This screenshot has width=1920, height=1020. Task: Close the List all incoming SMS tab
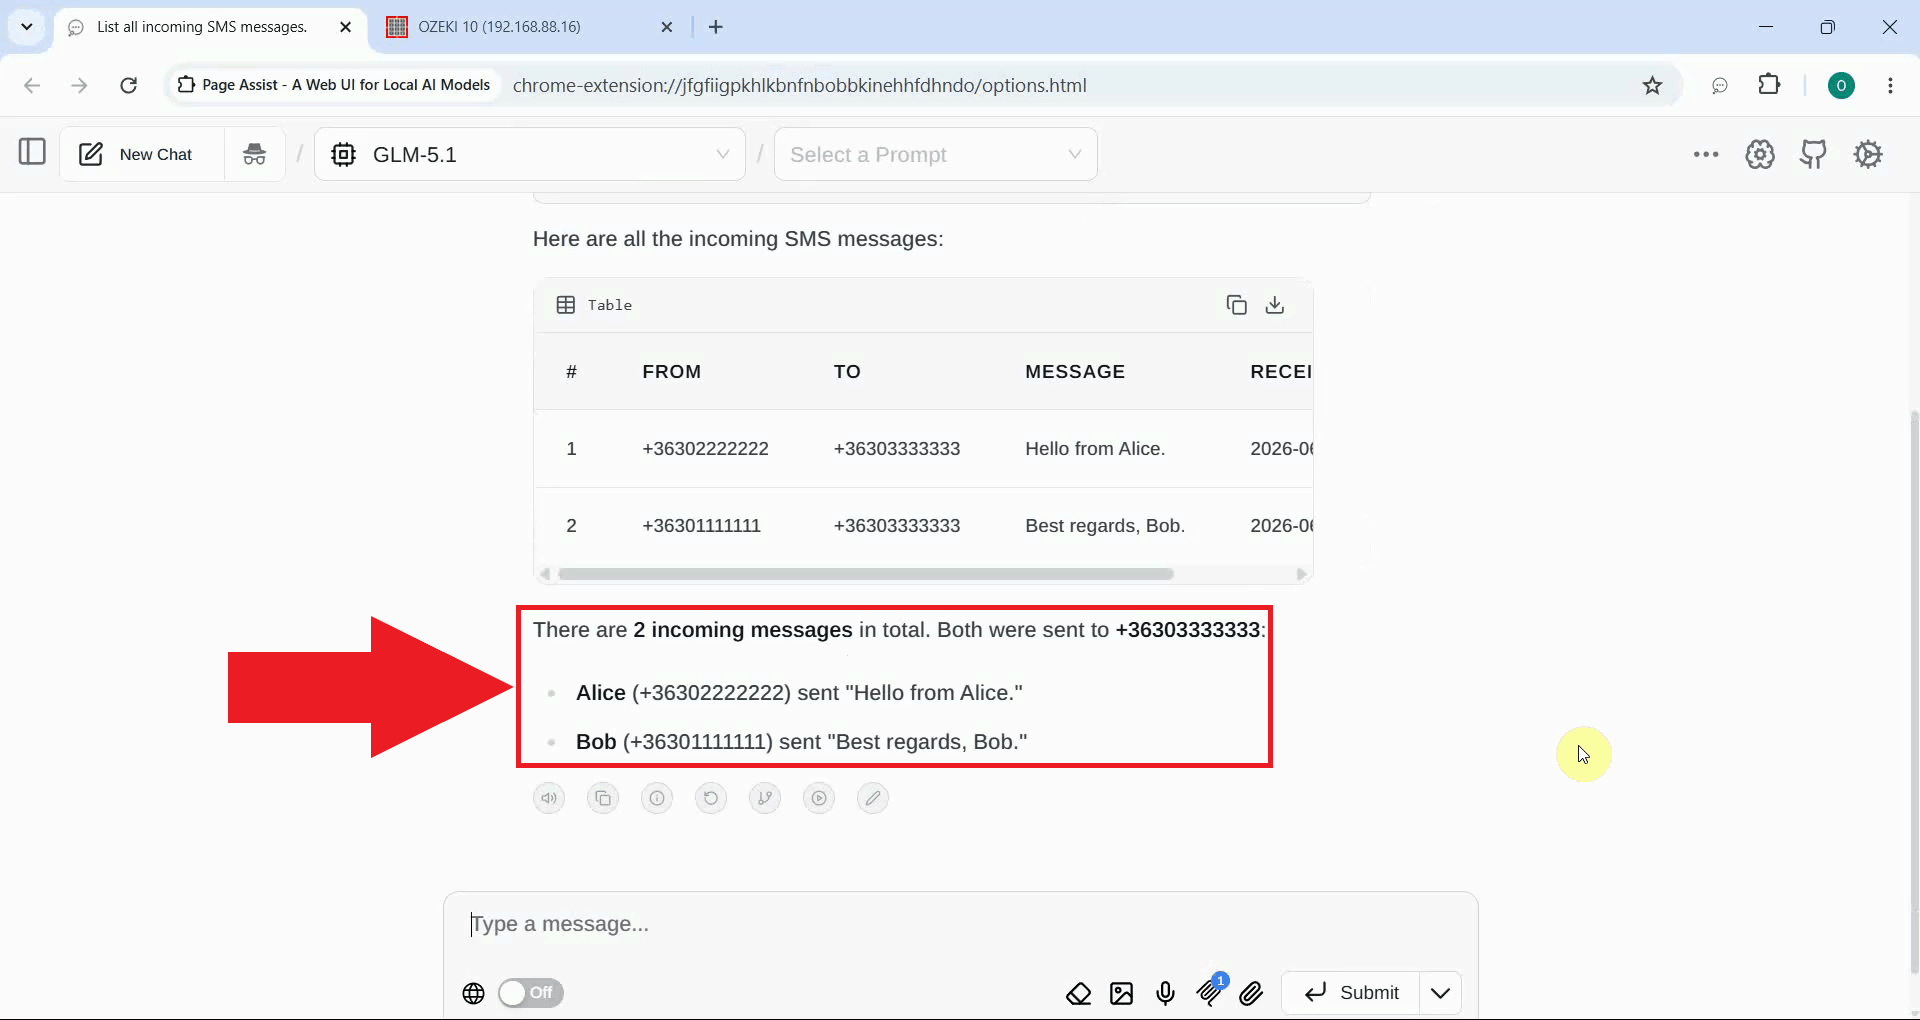click(346, 27)
